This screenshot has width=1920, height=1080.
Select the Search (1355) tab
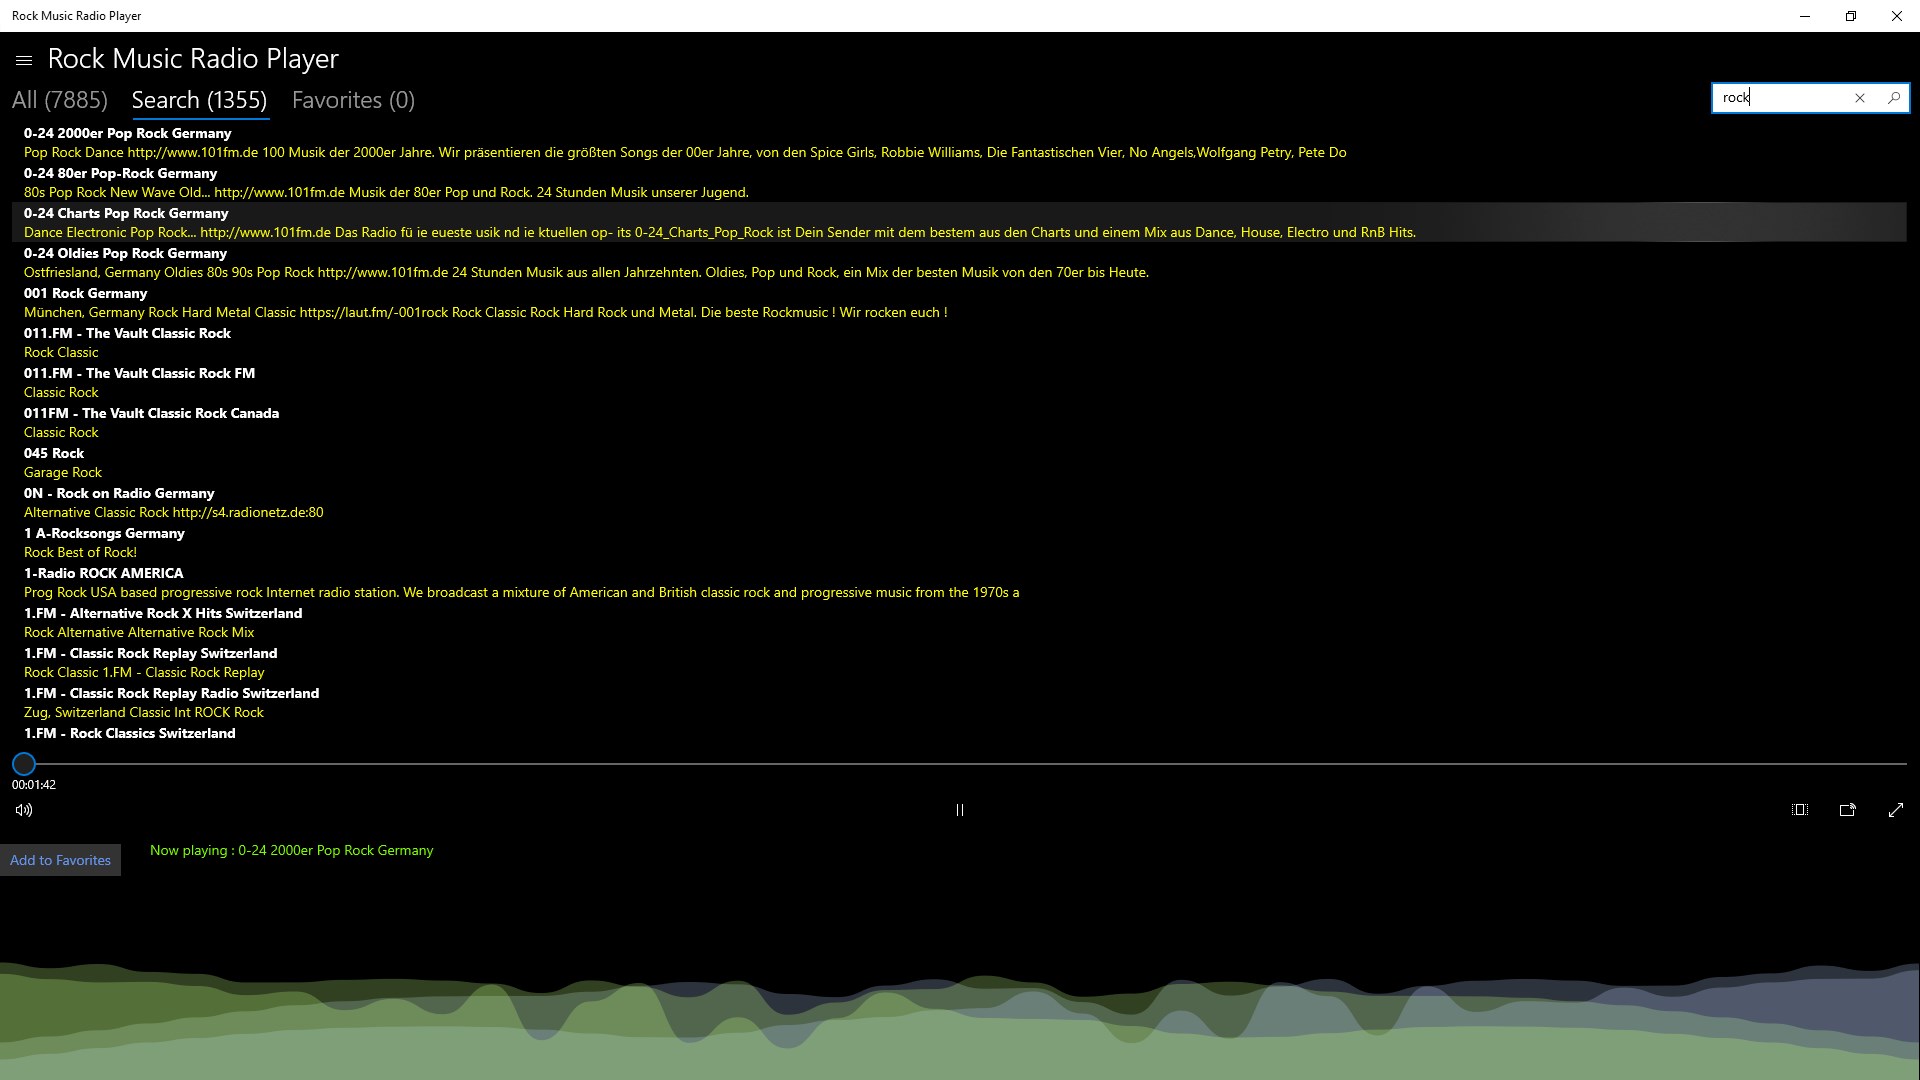tap(199, 100)
